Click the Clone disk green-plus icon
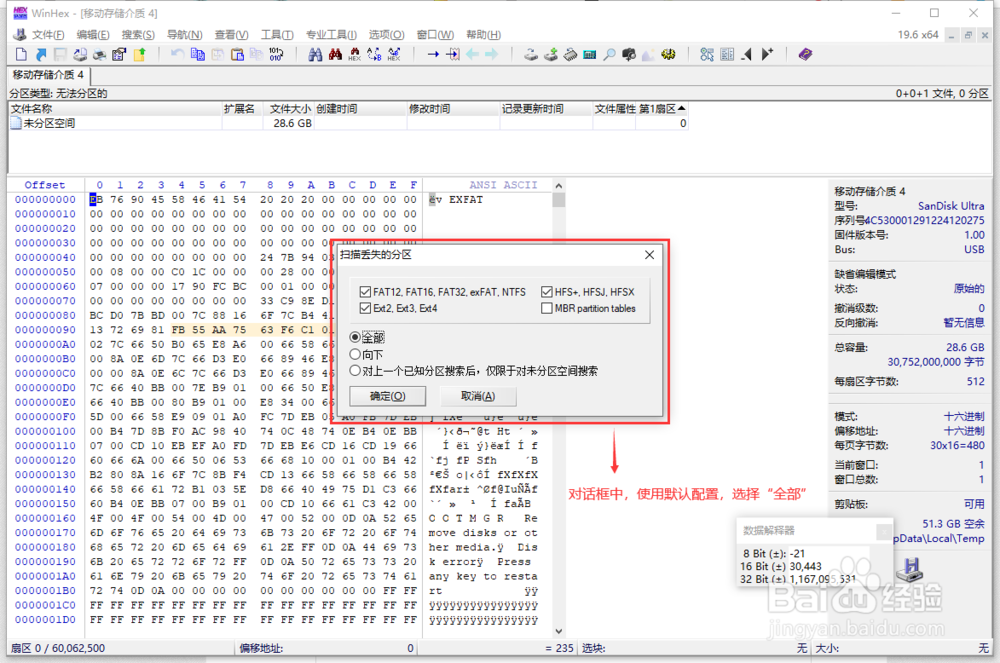This screenshot has height=663, width=1000. point(550,54)
